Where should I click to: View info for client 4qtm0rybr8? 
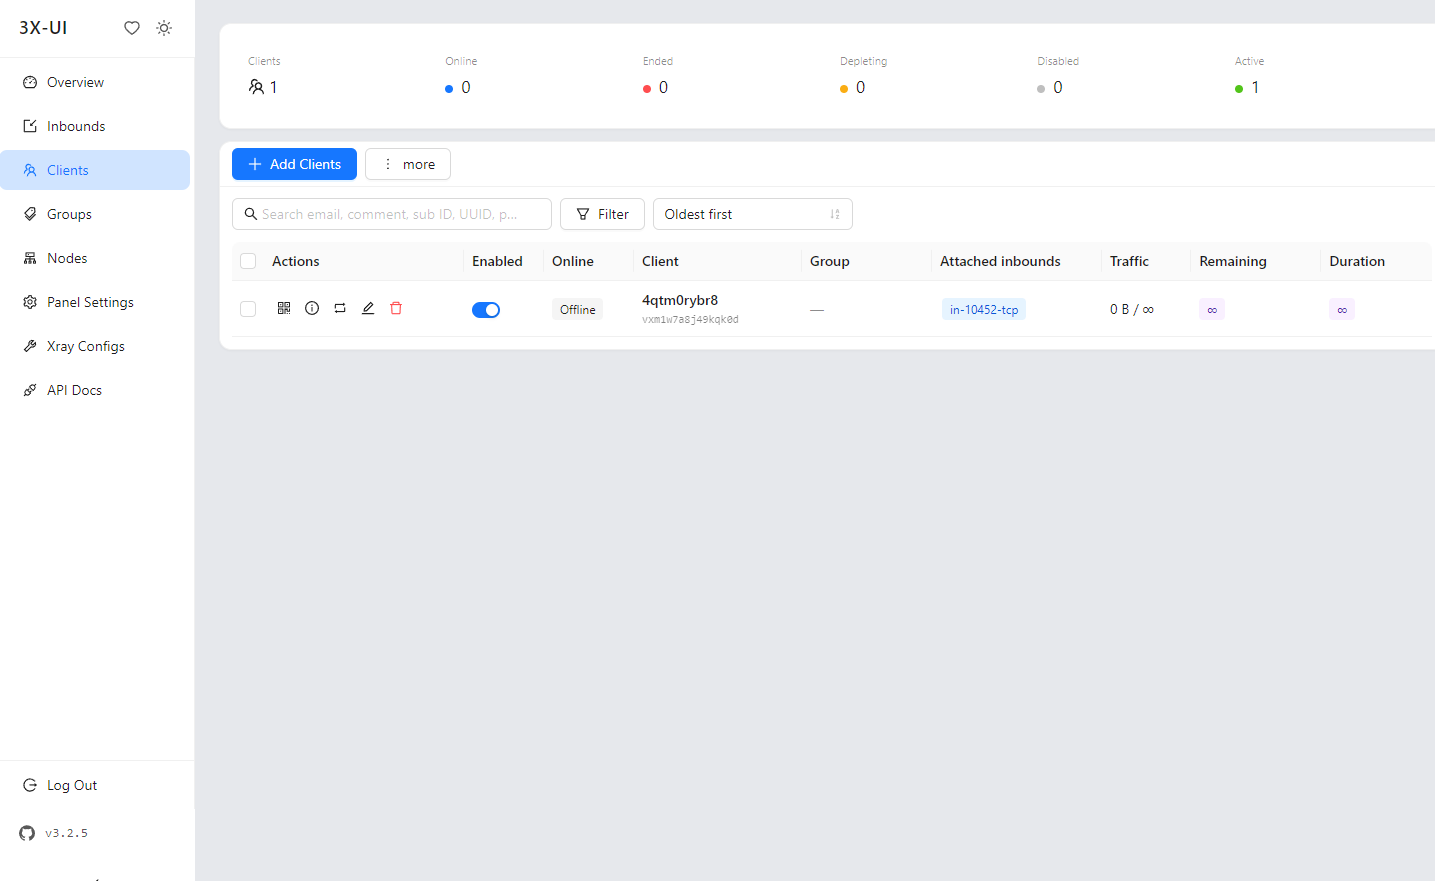(x=312, y=308)
